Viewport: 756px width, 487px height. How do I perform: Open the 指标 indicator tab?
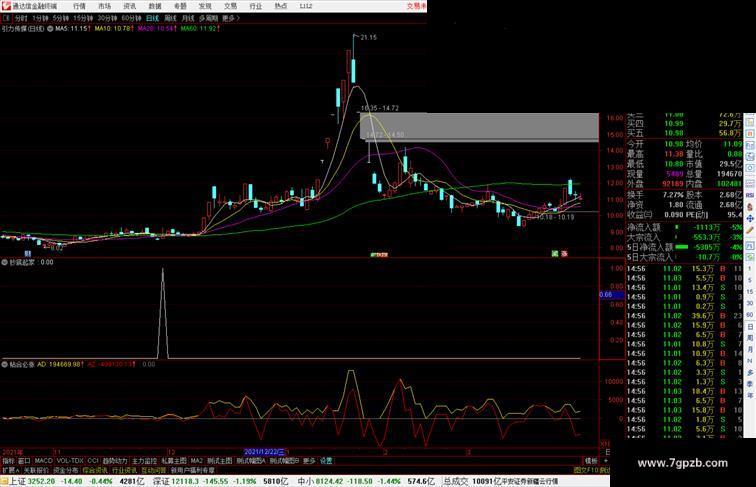tap(8, 461)
